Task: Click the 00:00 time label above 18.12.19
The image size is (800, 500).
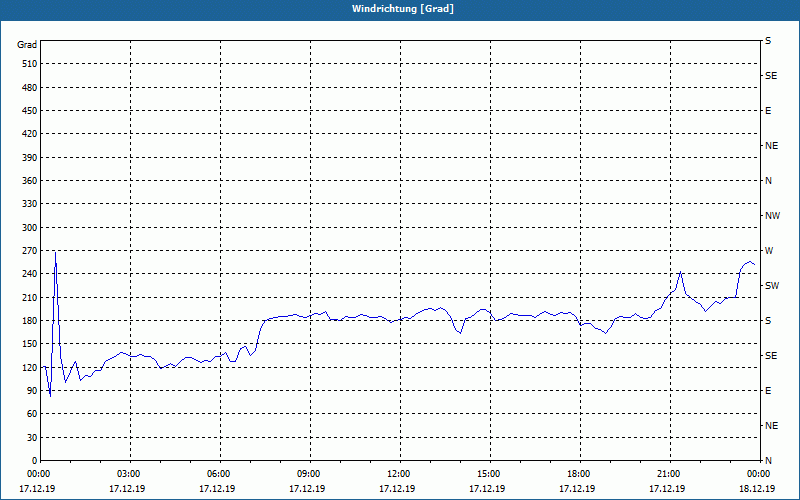Action: [x=759, y=474]
